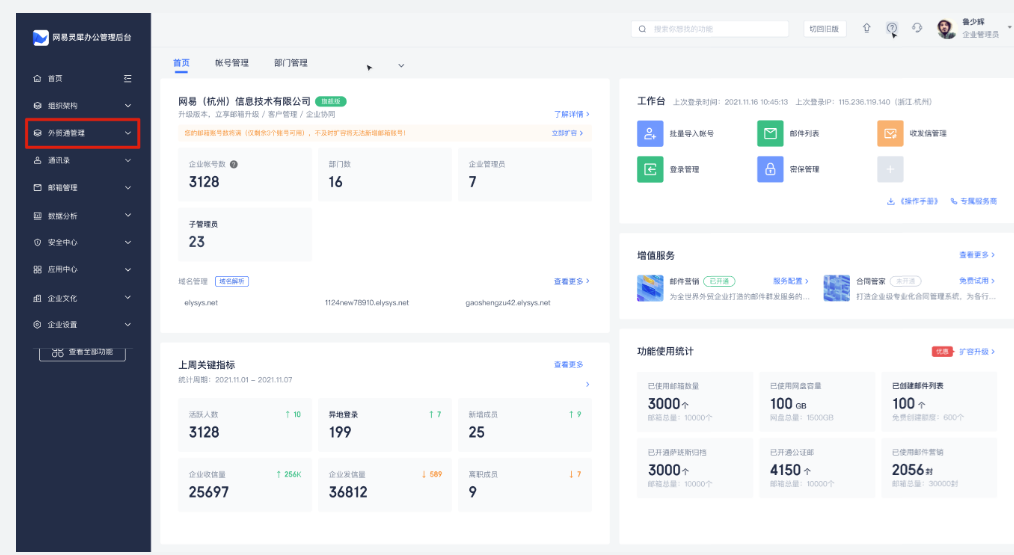The image size is (1014, 555).
Task: Click the 专属服务商 link
Action: point(973,201)
